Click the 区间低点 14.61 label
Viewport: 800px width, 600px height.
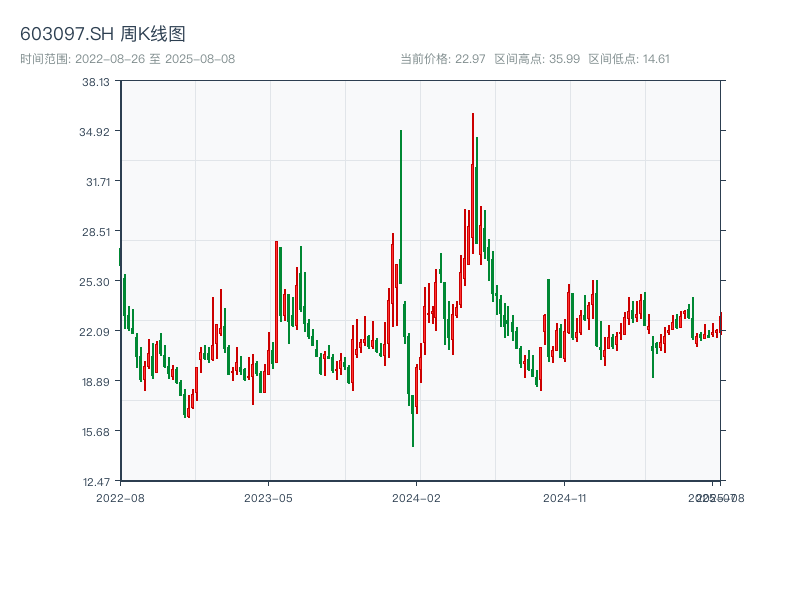click(629, 59)
